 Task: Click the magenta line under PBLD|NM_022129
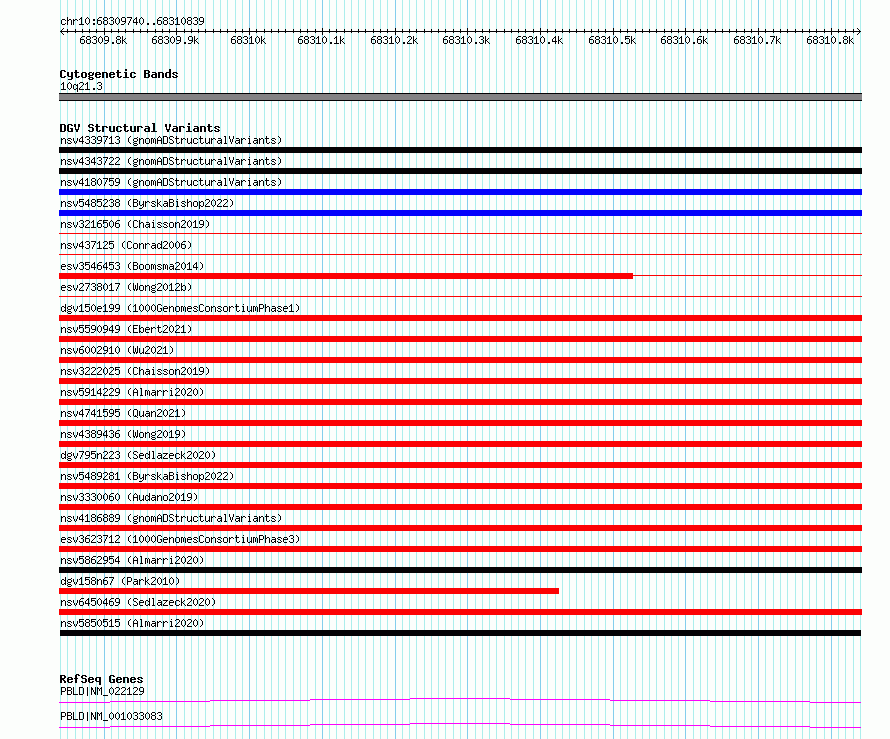(x=460, y=700)
